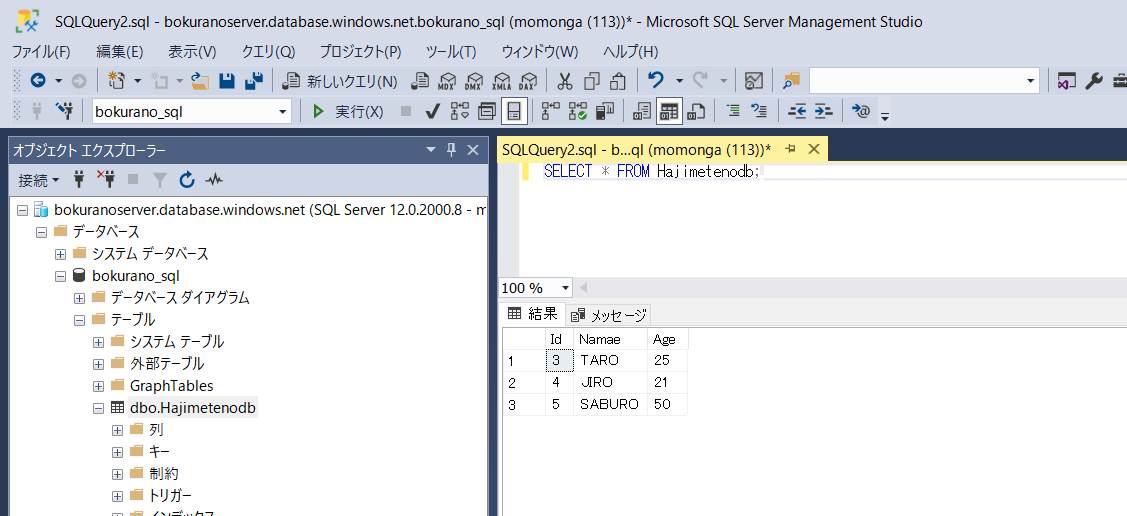
Task: Click the MDX query icon
Action: pos(448,81)
